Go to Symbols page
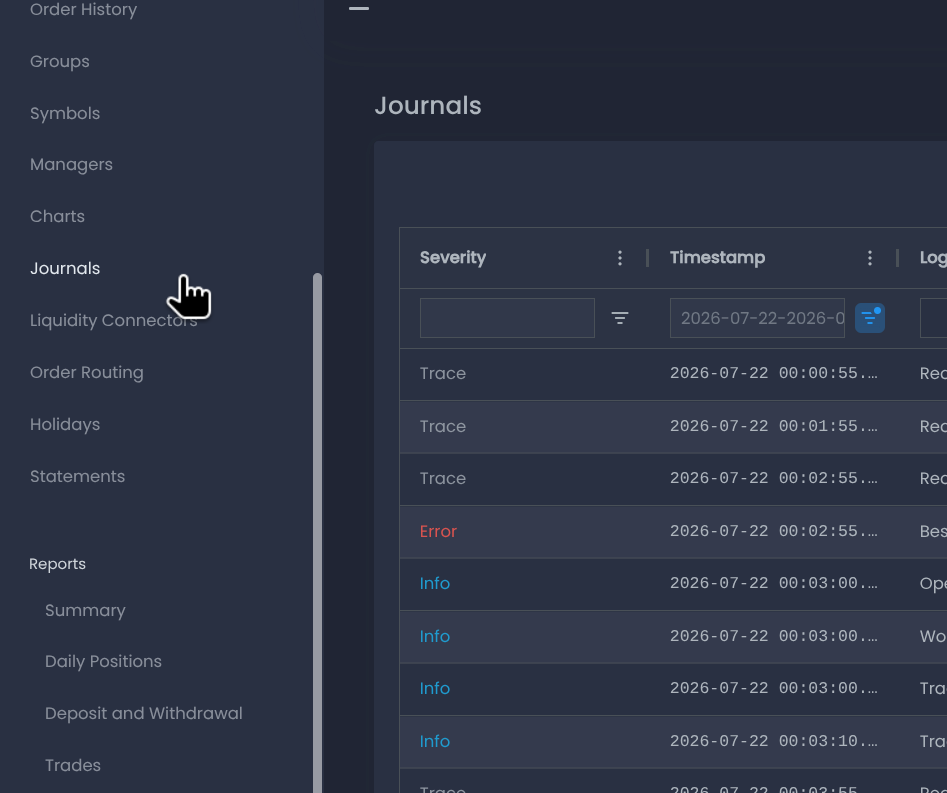 click(65, 114)
